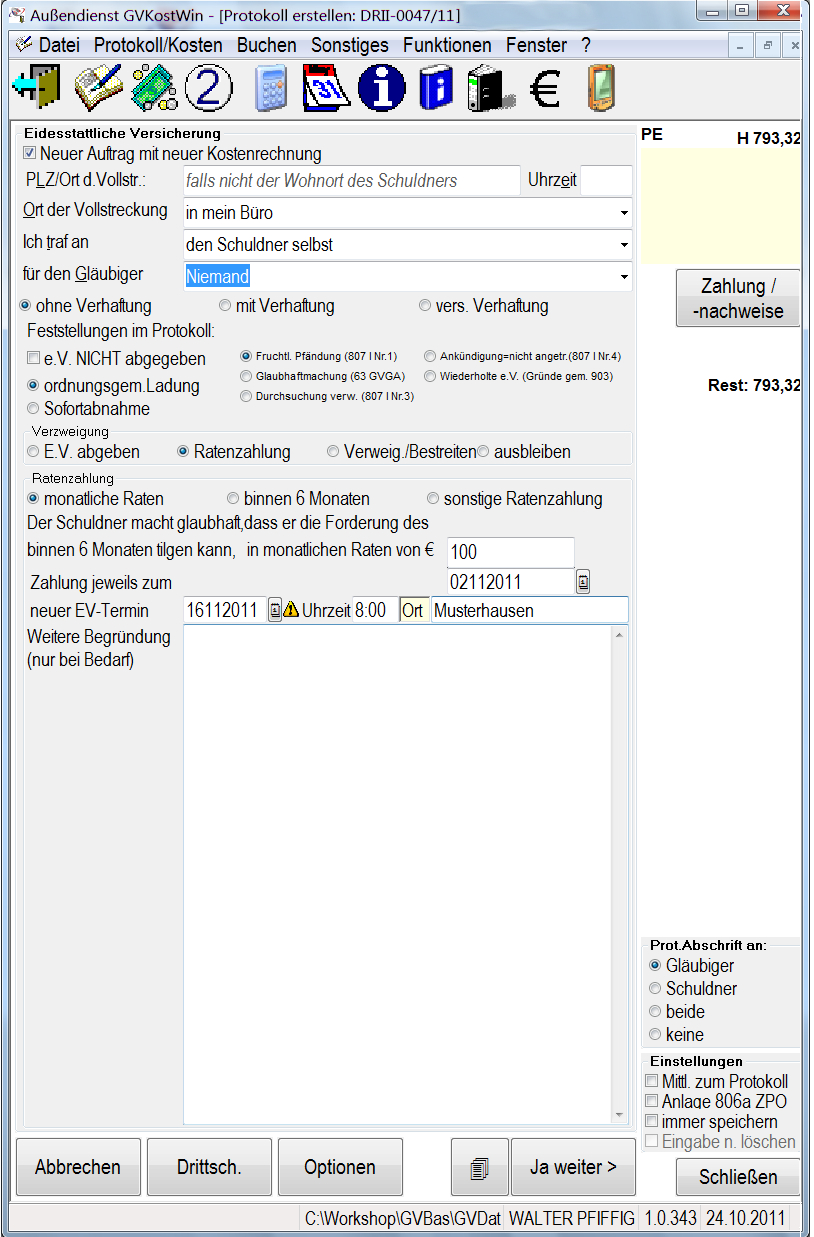Choose 'Schuldner' under Prot.Abschrift an
This screenshot has width=814, height=1237.
click(655, 989)
